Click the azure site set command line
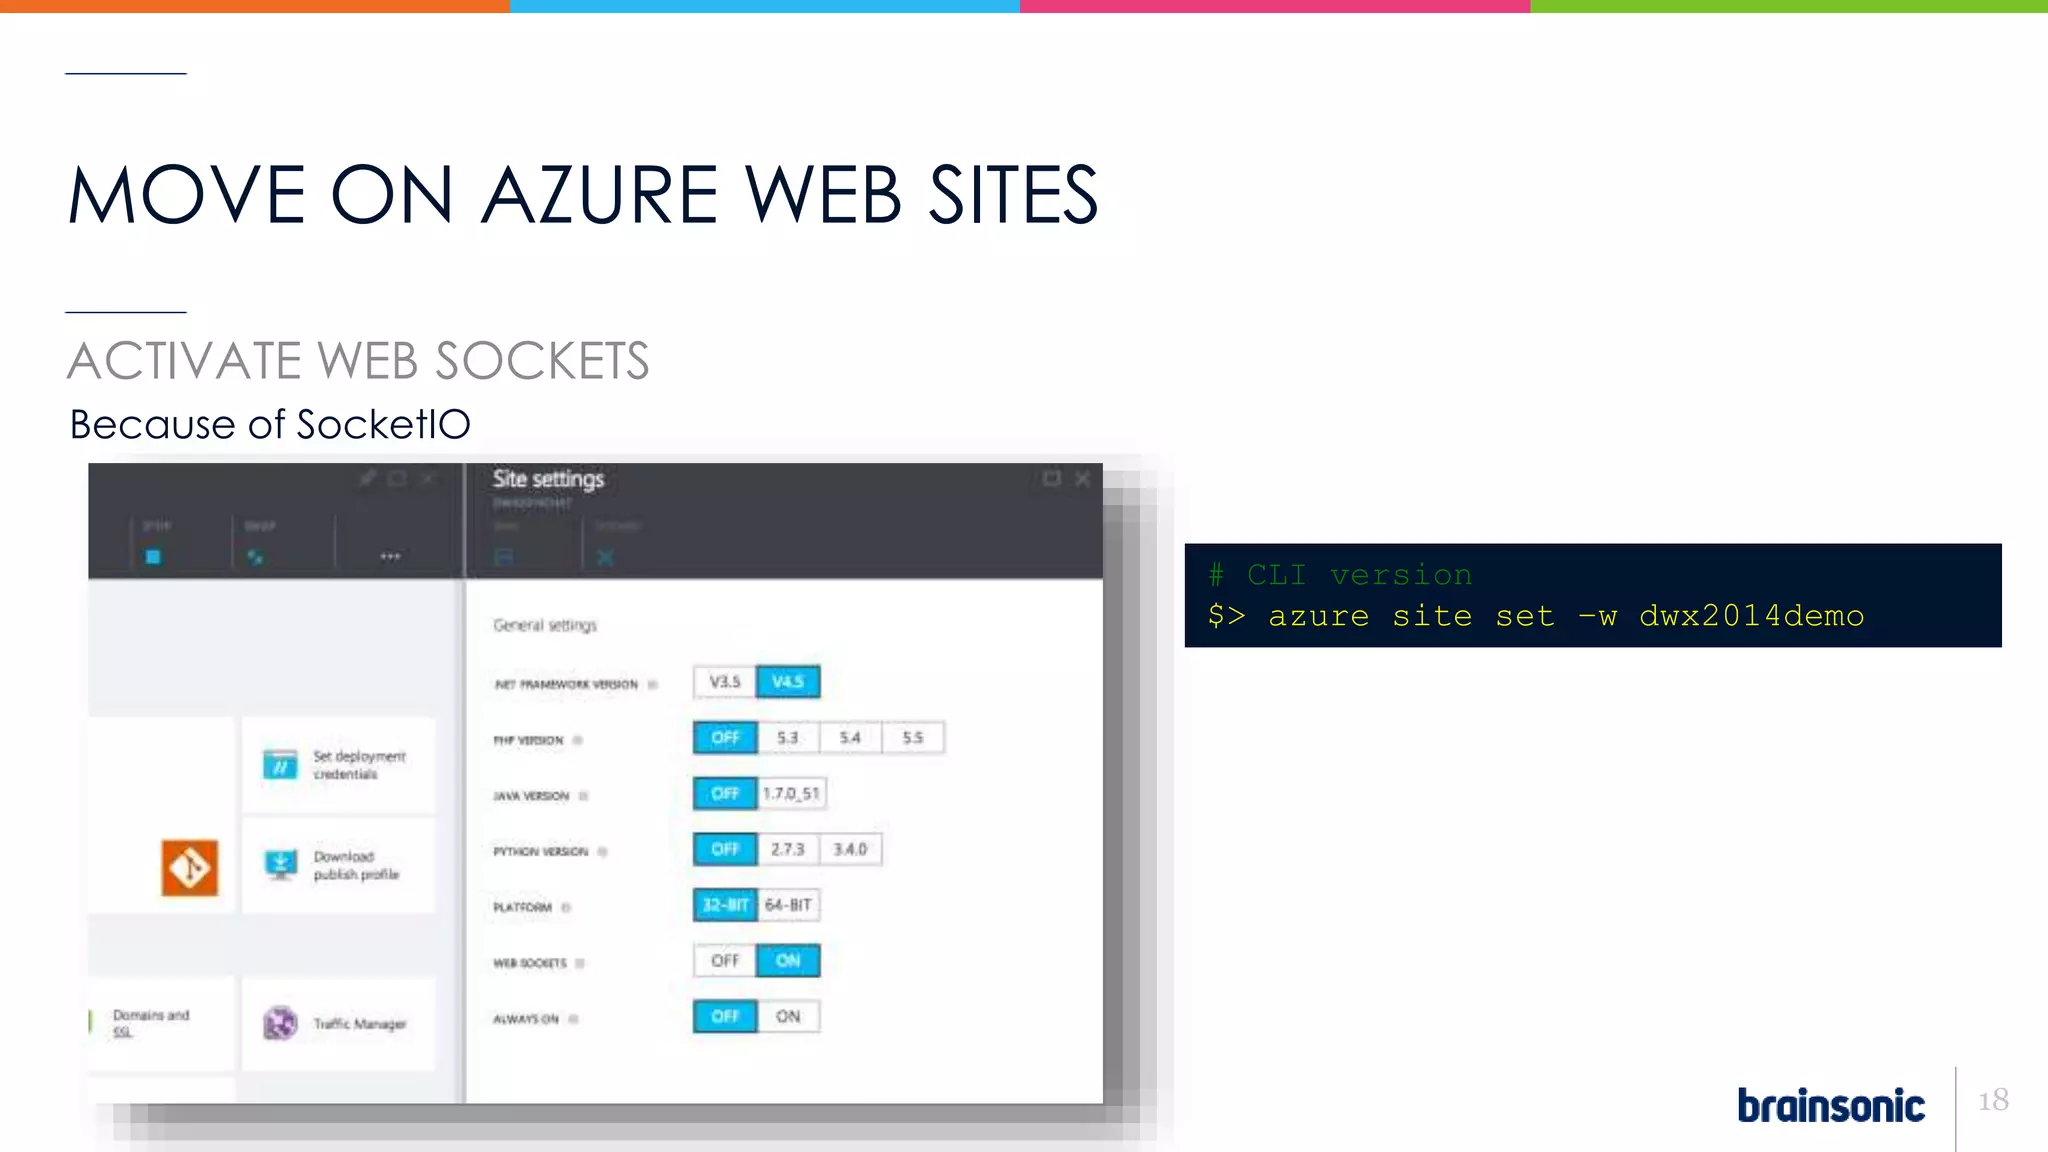The width and height of the screenshot is (2048, 1152). point(1536,616)
